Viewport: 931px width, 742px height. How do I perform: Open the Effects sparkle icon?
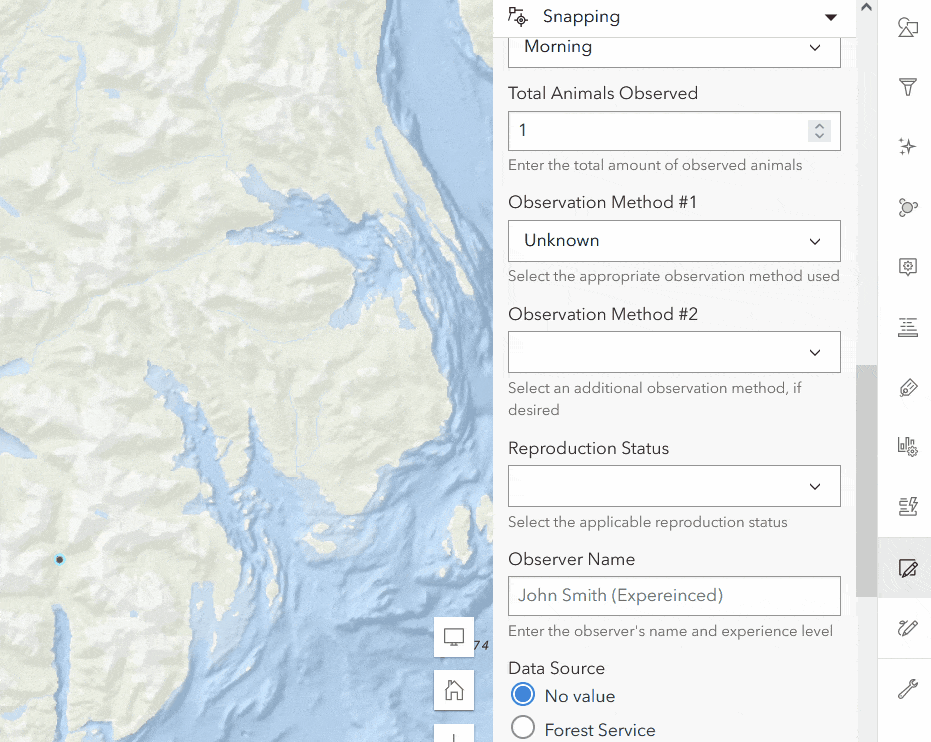tap(907, 147)
